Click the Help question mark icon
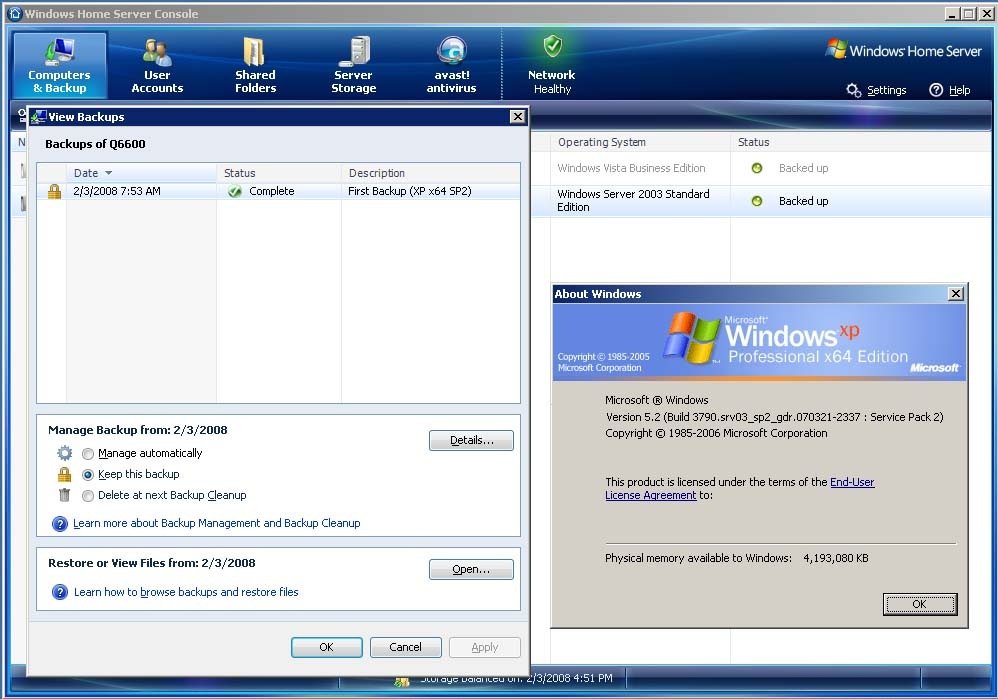Viewport: 998px width, 699px height. (x=936, y=90)
